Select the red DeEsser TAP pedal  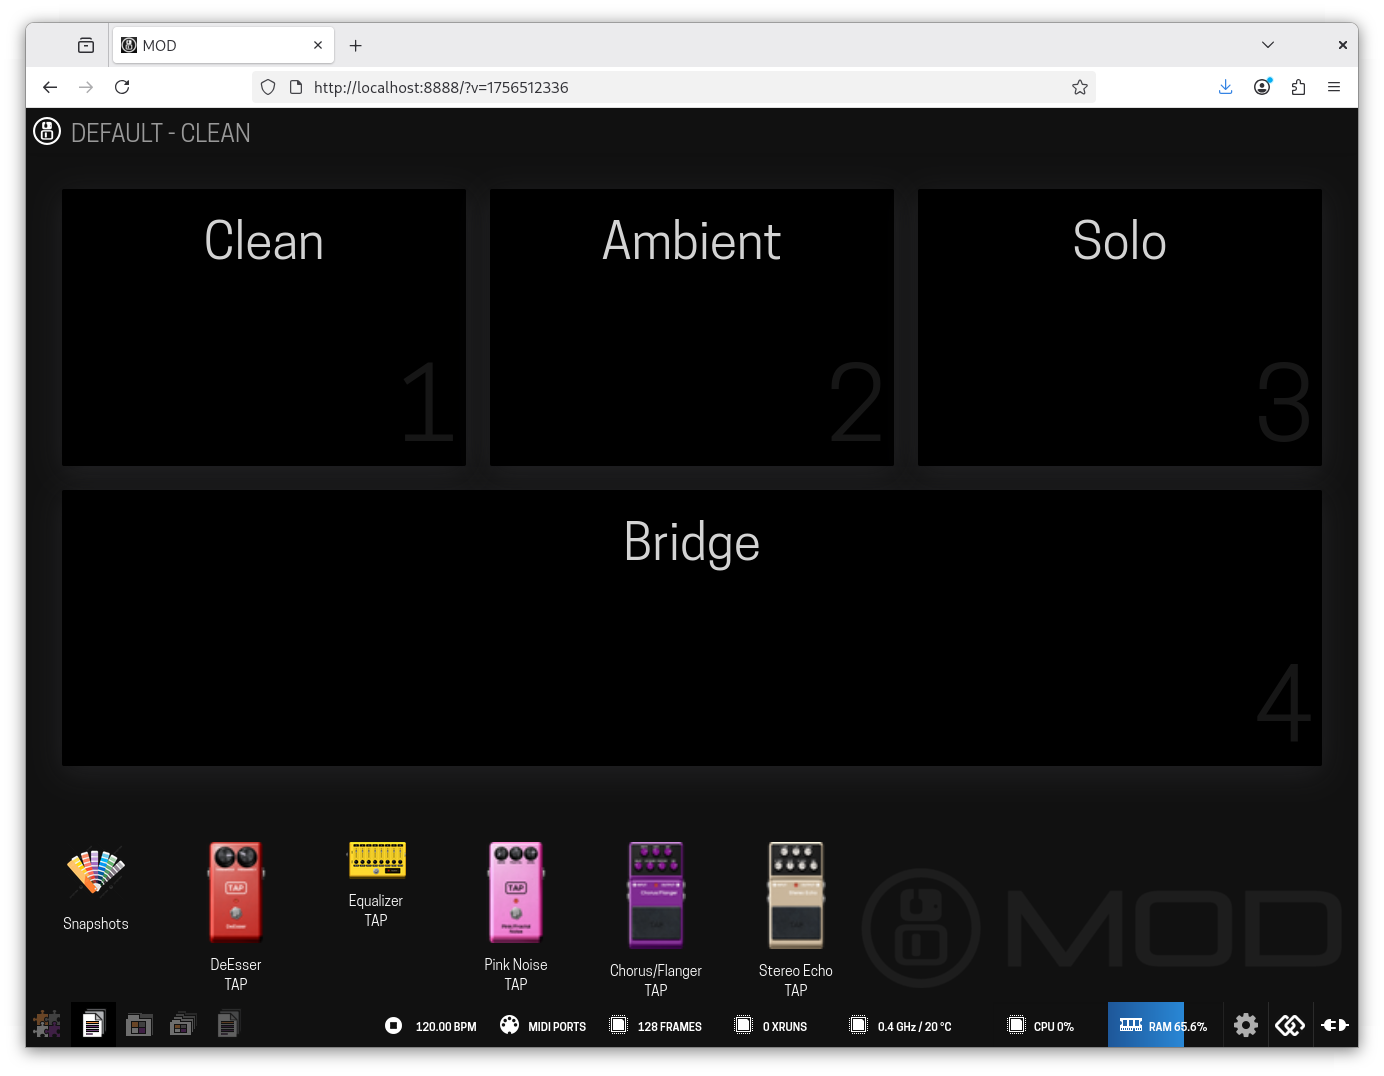(236, 892)
